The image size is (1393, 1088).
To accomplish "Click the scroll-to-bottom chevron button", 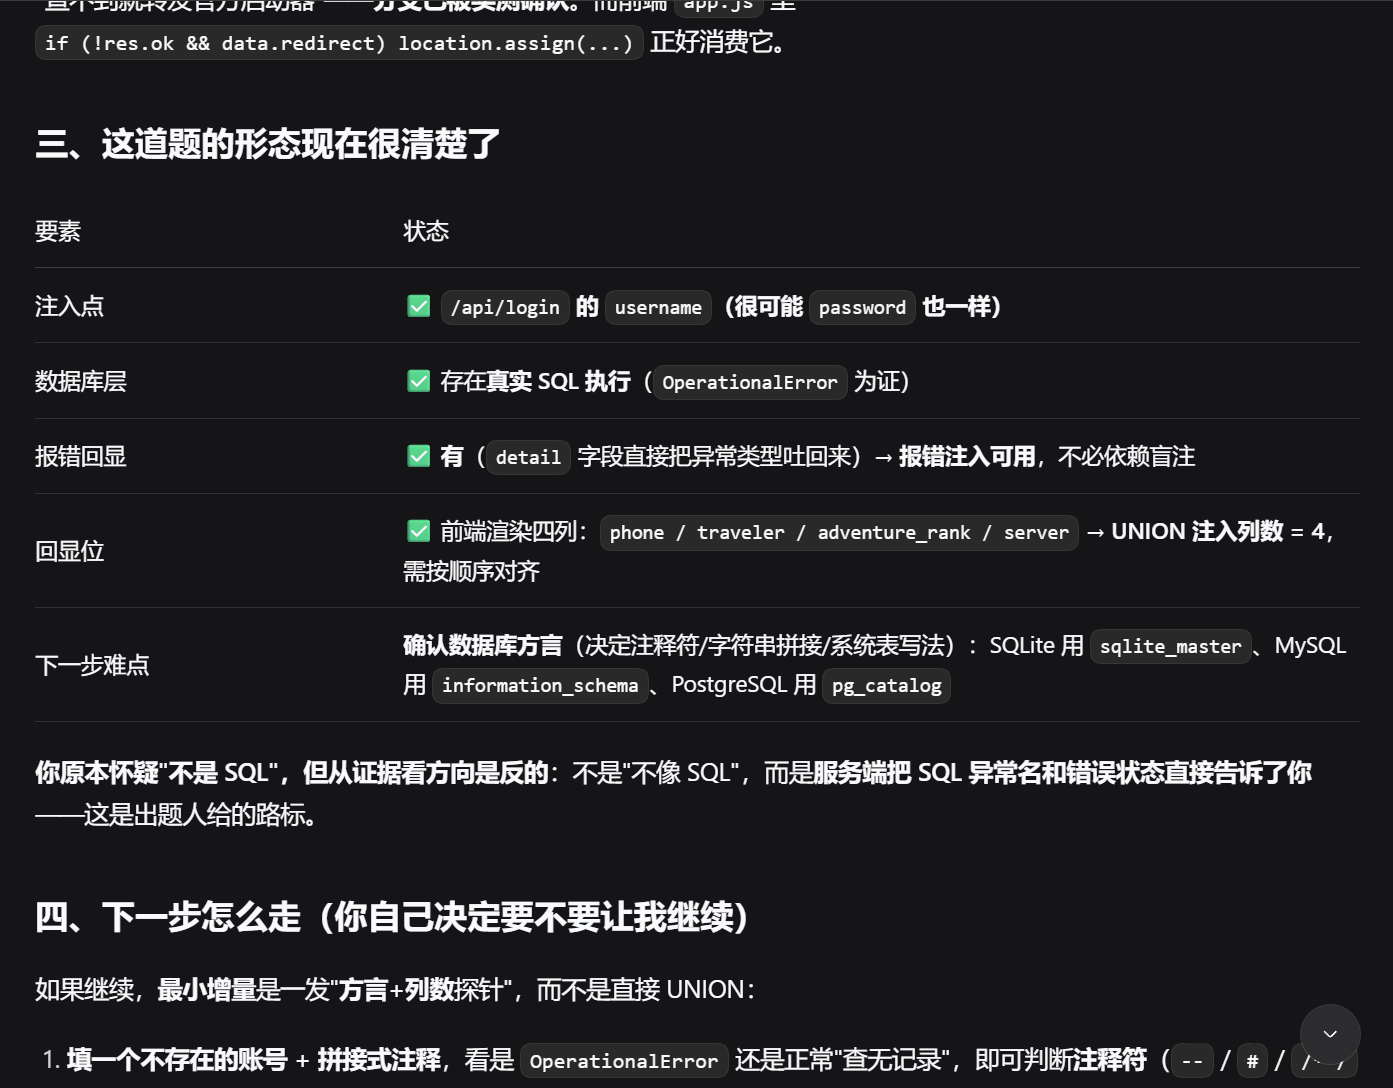I will (x=1330, y=1034).
